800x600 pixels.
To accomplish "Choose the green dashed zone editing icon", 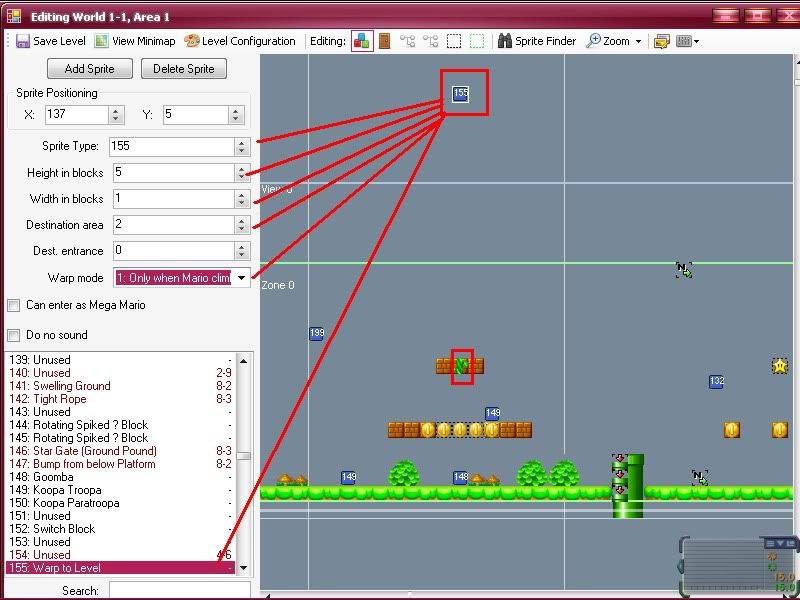I will coord(477,41).
